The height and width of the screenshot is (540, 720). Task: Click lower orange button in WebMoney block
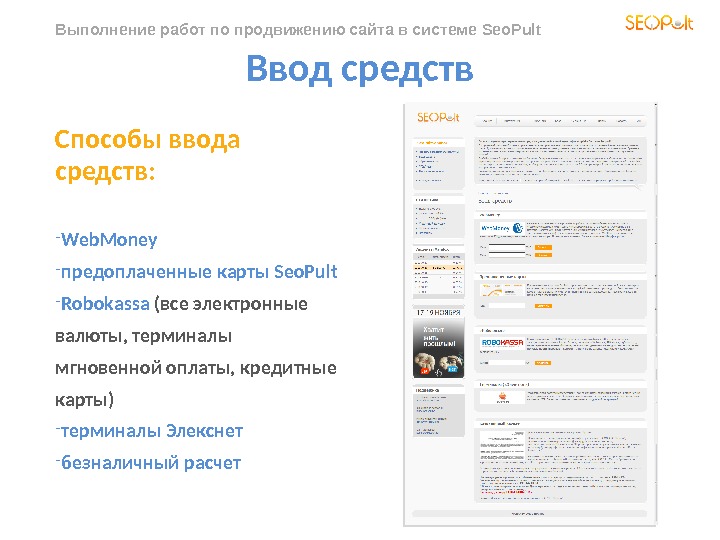coord(543,254)
